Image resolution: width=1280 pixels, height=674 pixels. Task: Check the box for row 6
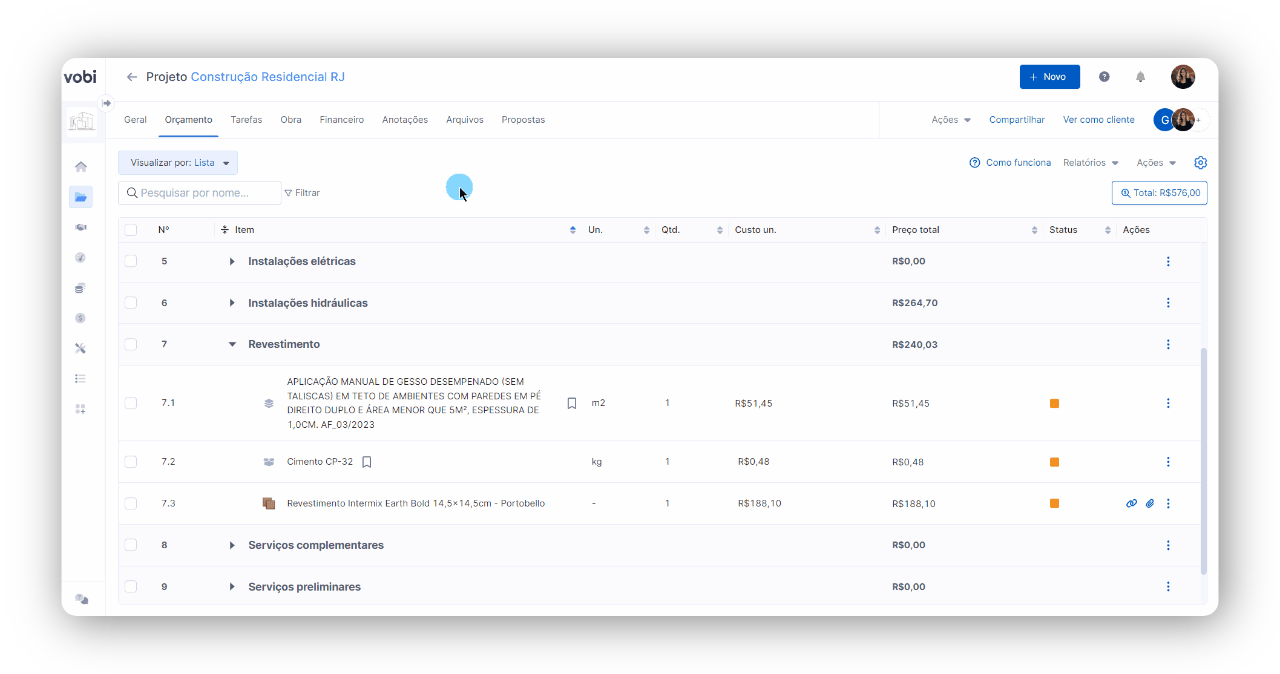131,303
